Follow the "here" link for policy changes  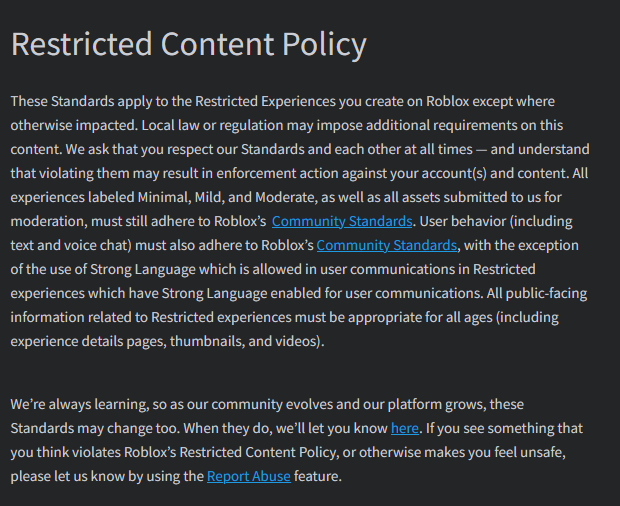pos(404,428)
